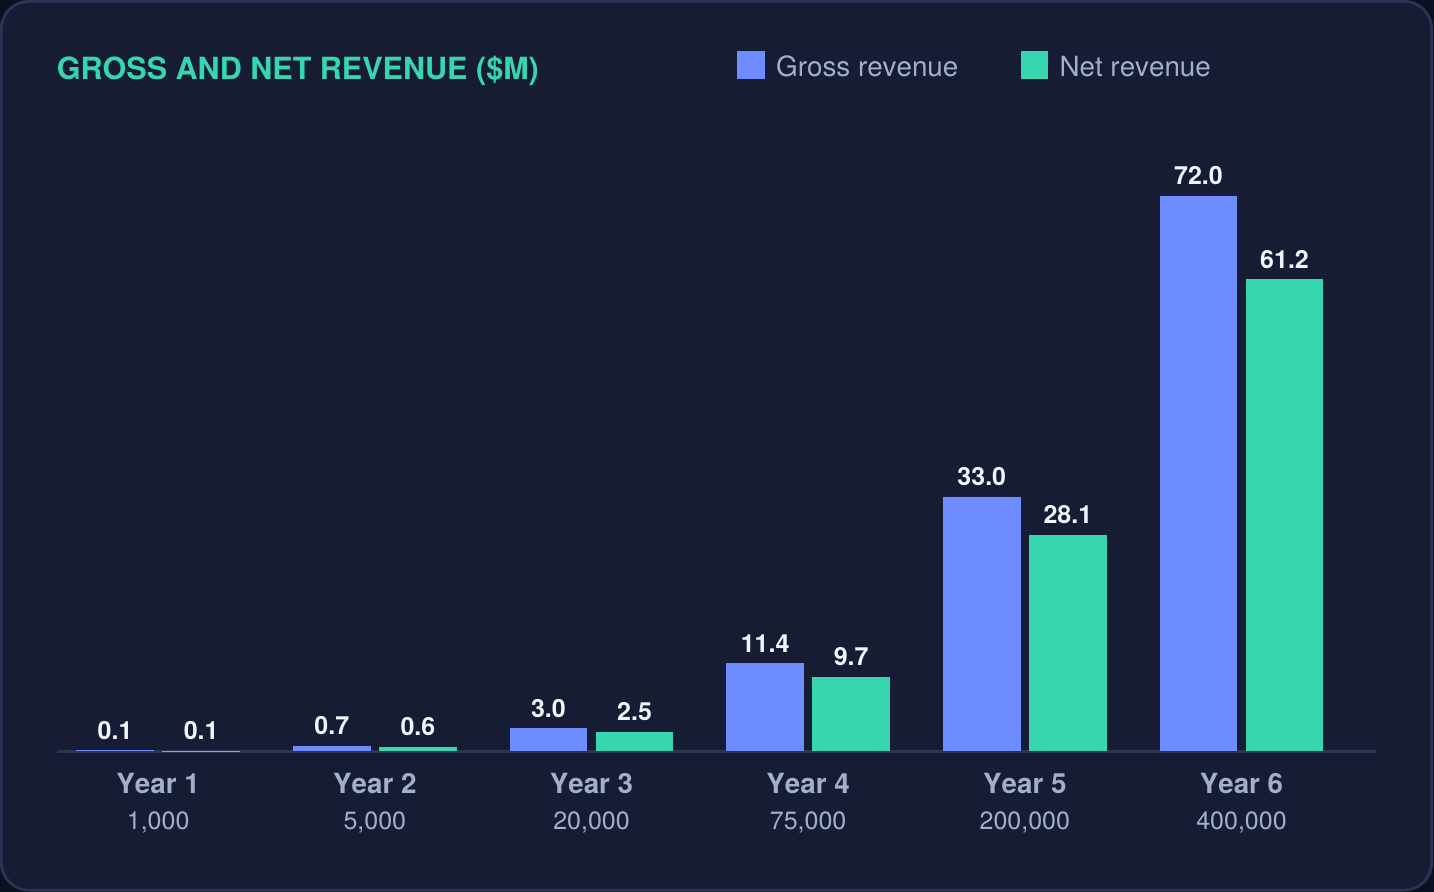The image size is (1434, 892).
Task: Click the Net revenue legend color swatch
Action: pos(1034,65)
